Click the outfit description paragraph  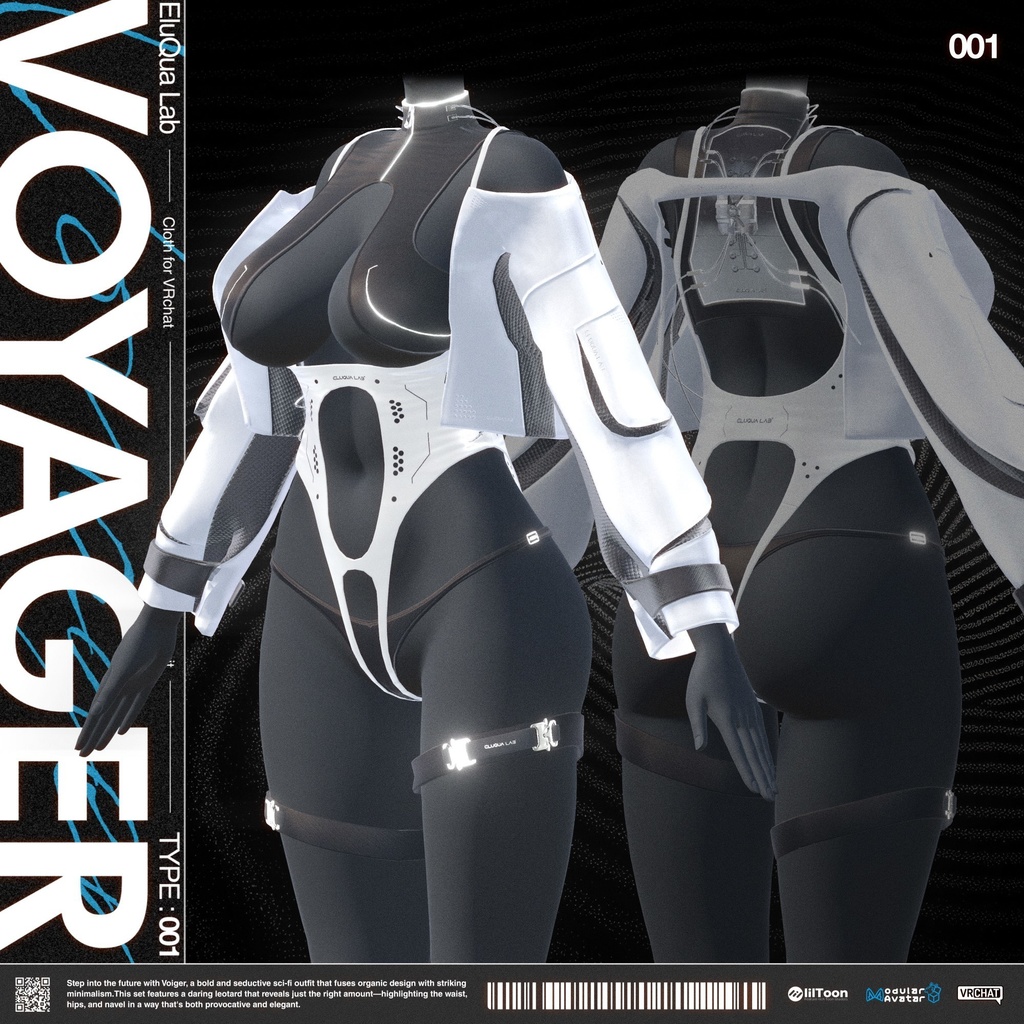[267, 993]
